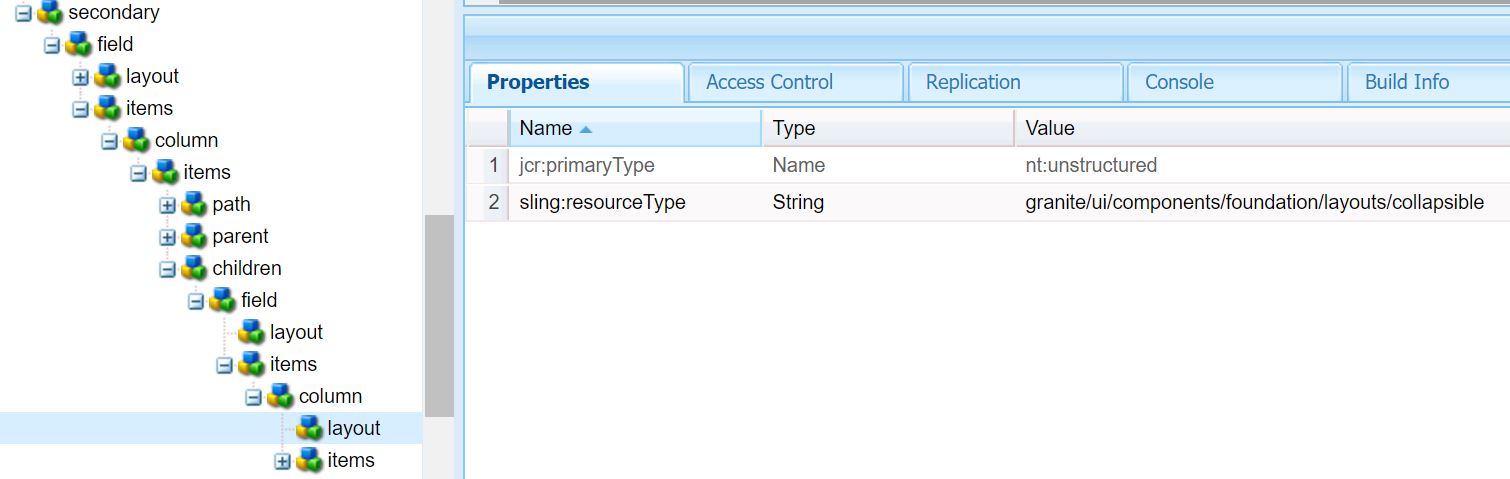The image size is (1510, 479).
Task: Collapse the 'secondary' tree node
Action: click(x=23, y=14)
